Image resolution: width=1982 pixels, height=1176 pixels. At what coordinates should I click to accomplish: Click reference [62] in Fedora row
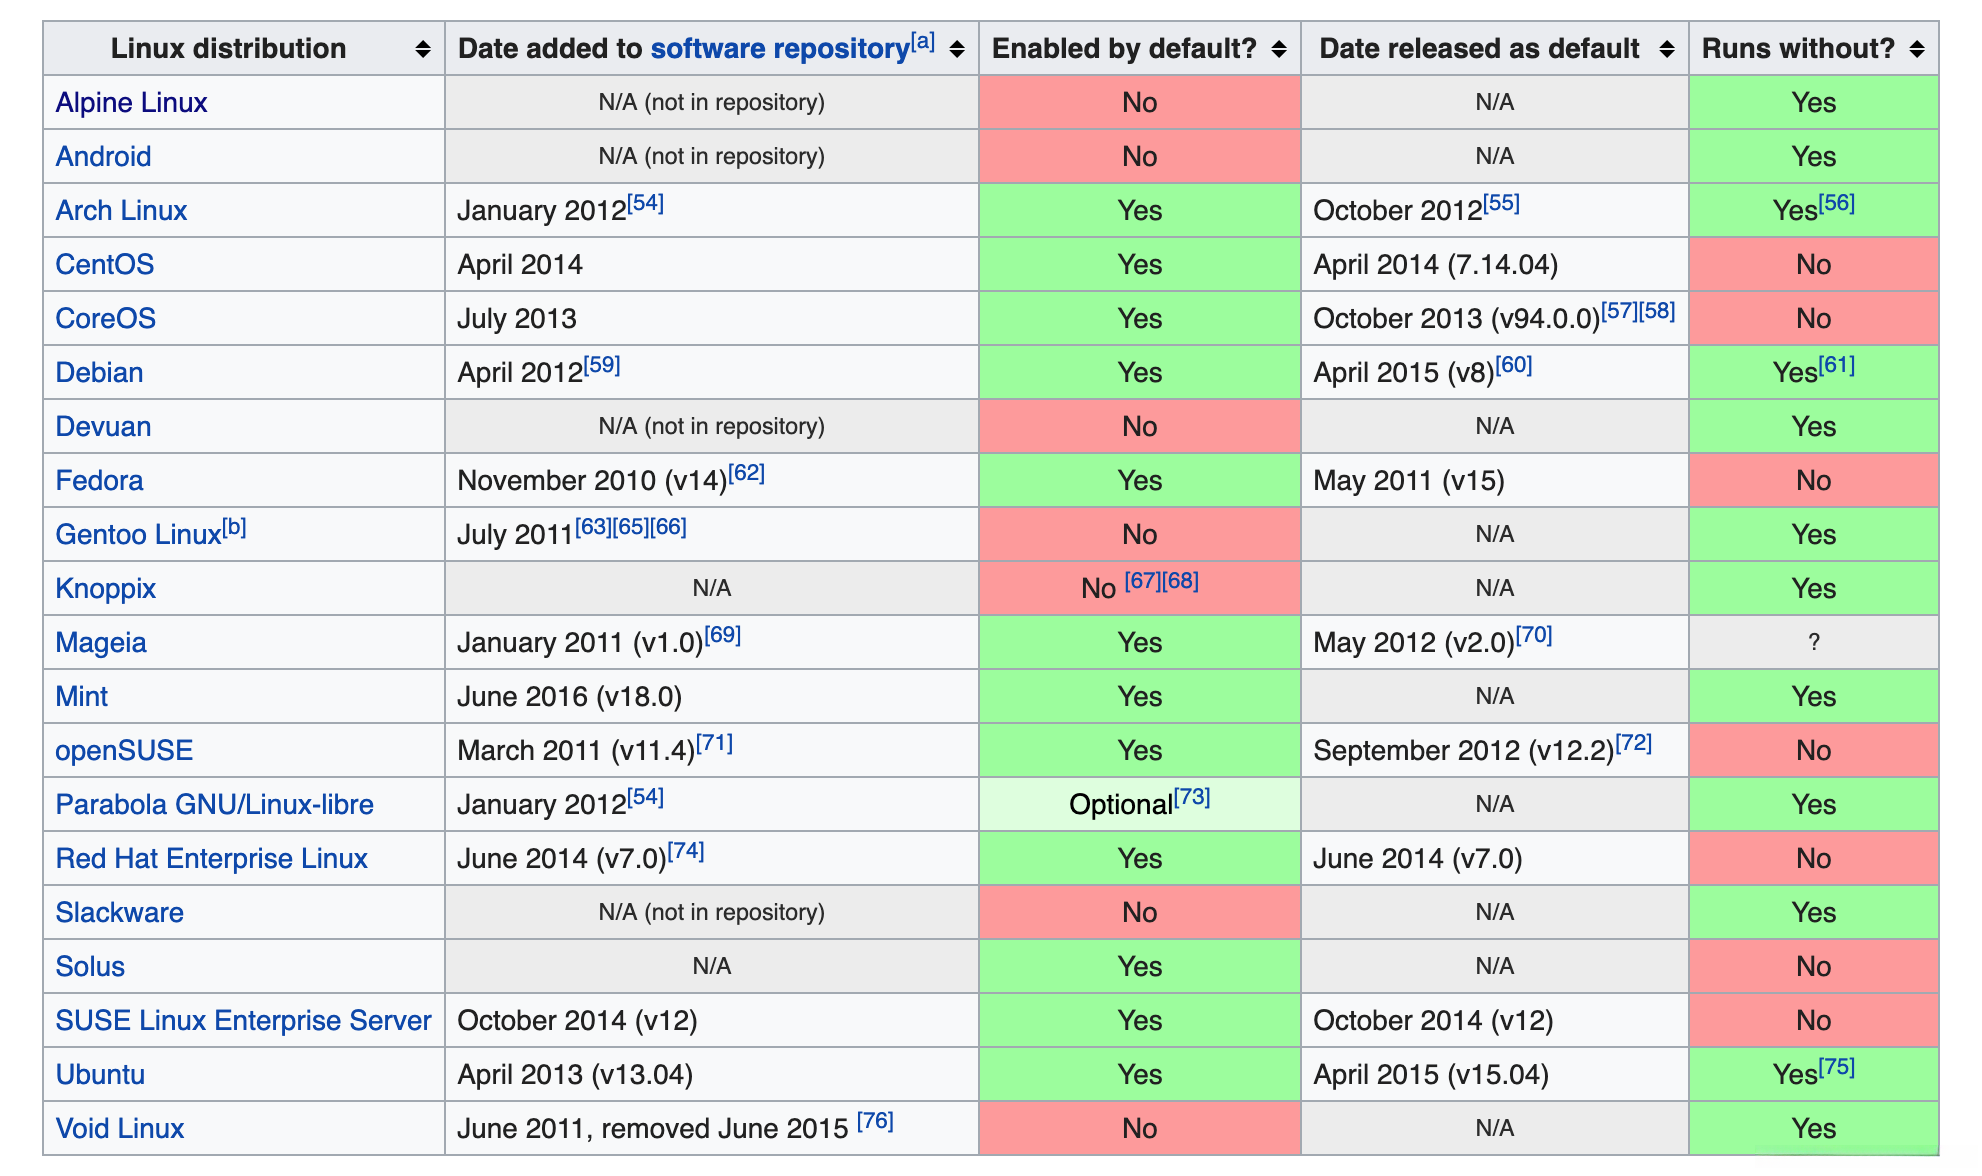point(746,473)
